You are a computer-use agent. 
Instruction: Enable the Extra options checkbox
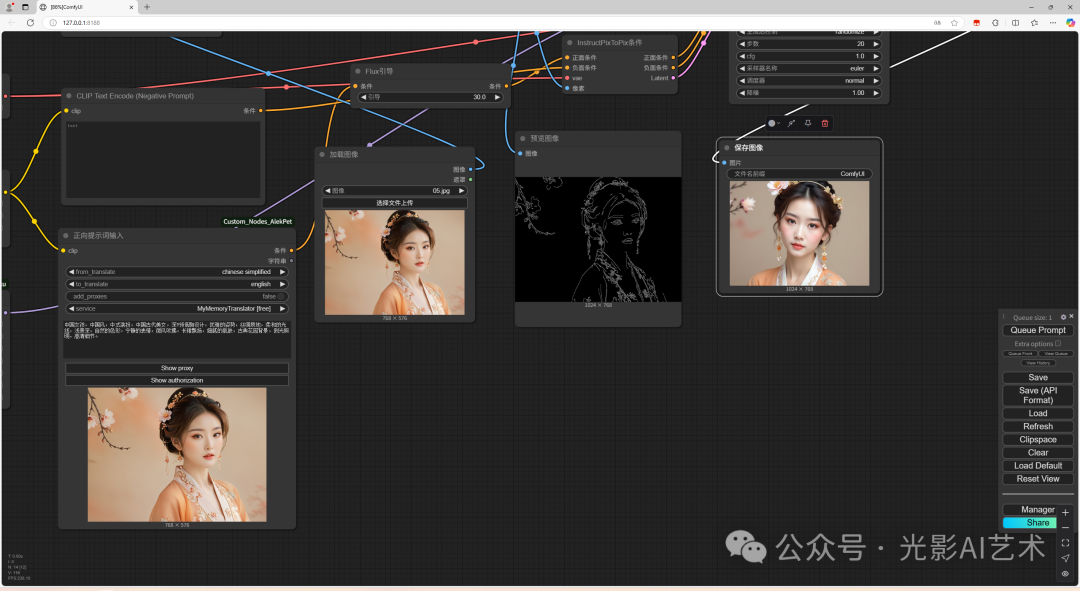(1058, 343)
